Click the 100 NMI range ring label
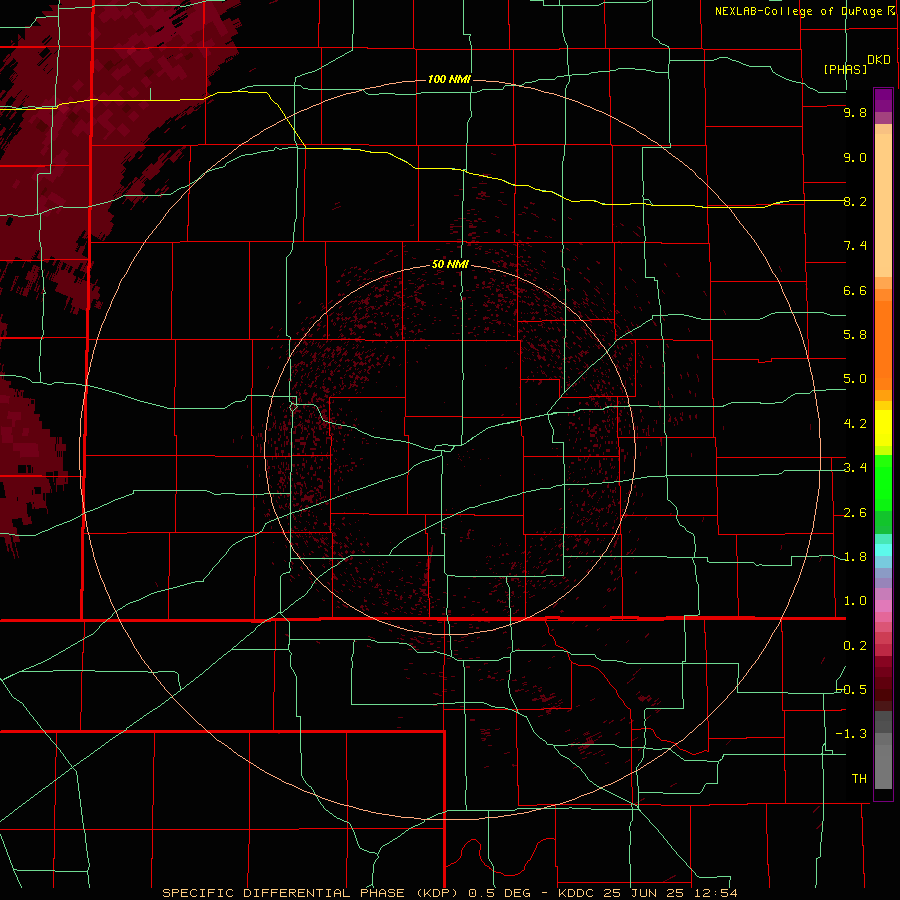The width and height of the screenshot is (900, 900). (x=449, y=79)
